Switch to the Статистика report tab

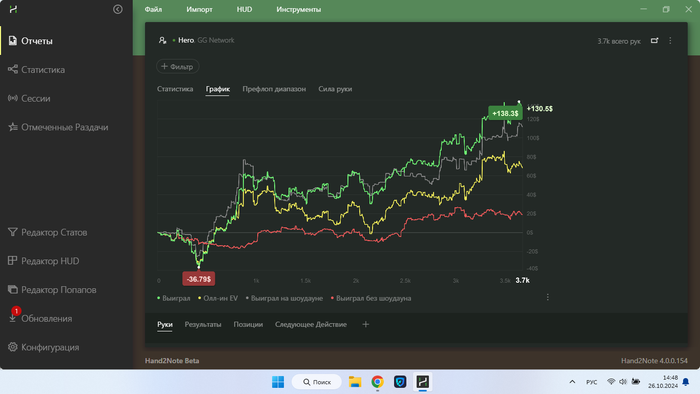pos(175,89)
